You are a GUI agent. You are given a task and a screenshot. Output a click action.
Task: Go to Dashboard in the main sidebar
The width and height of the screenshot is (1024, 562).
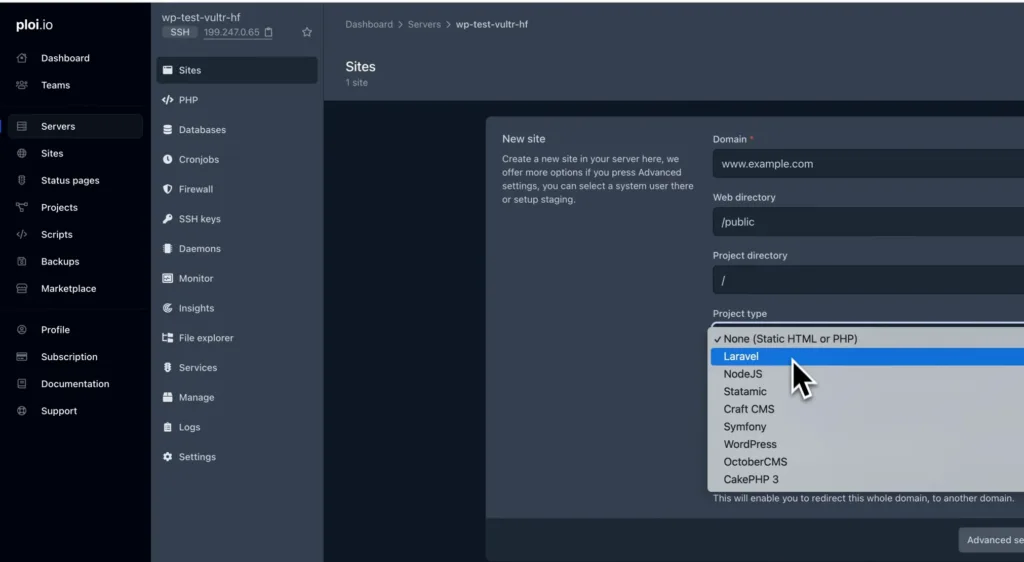(x=75, y=58)
